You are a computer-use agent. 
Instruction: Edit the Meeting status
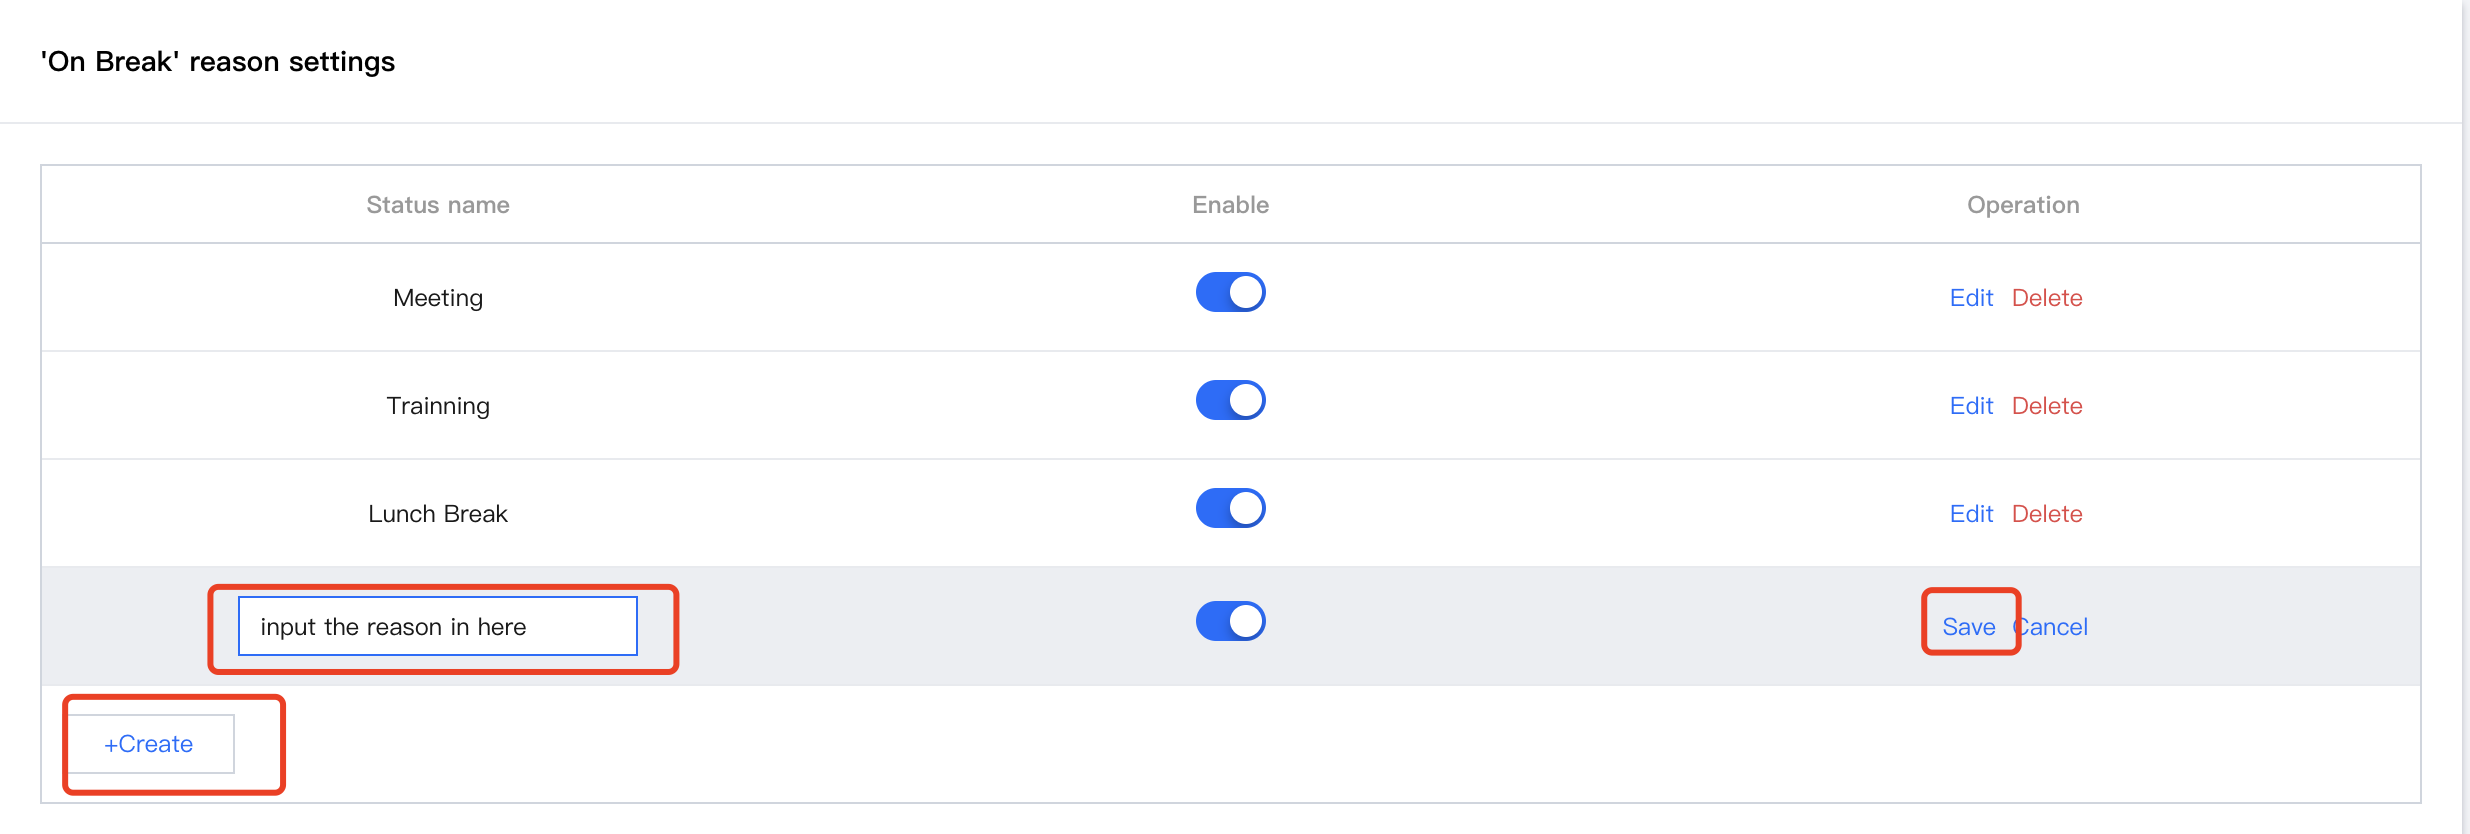(1971, 298)
